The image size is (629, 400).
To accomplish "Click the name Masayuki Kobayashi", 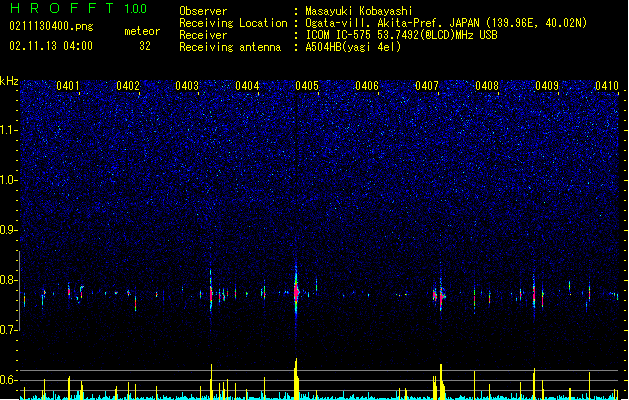I will coord(359,11).
